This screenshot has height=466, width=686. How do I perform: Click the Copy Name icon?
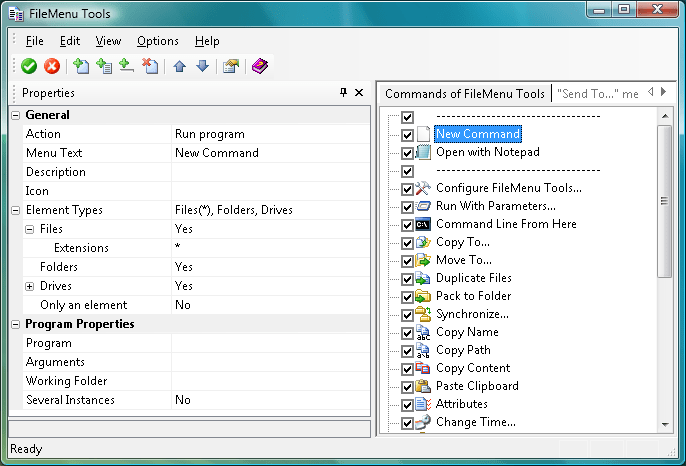(x=423, y=332)
